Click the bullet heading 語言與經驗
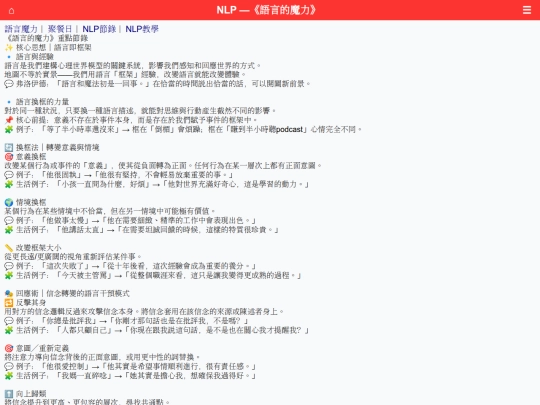The image size is (540, 405). [x=35, y=56]
